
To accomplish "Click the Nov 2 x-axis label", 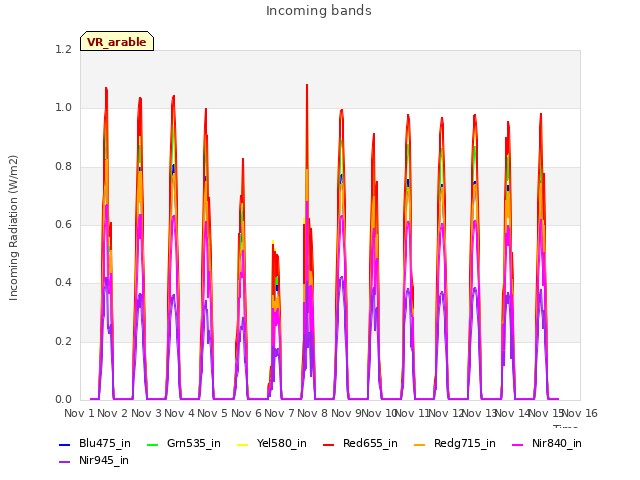I will [x=113, y=413].
